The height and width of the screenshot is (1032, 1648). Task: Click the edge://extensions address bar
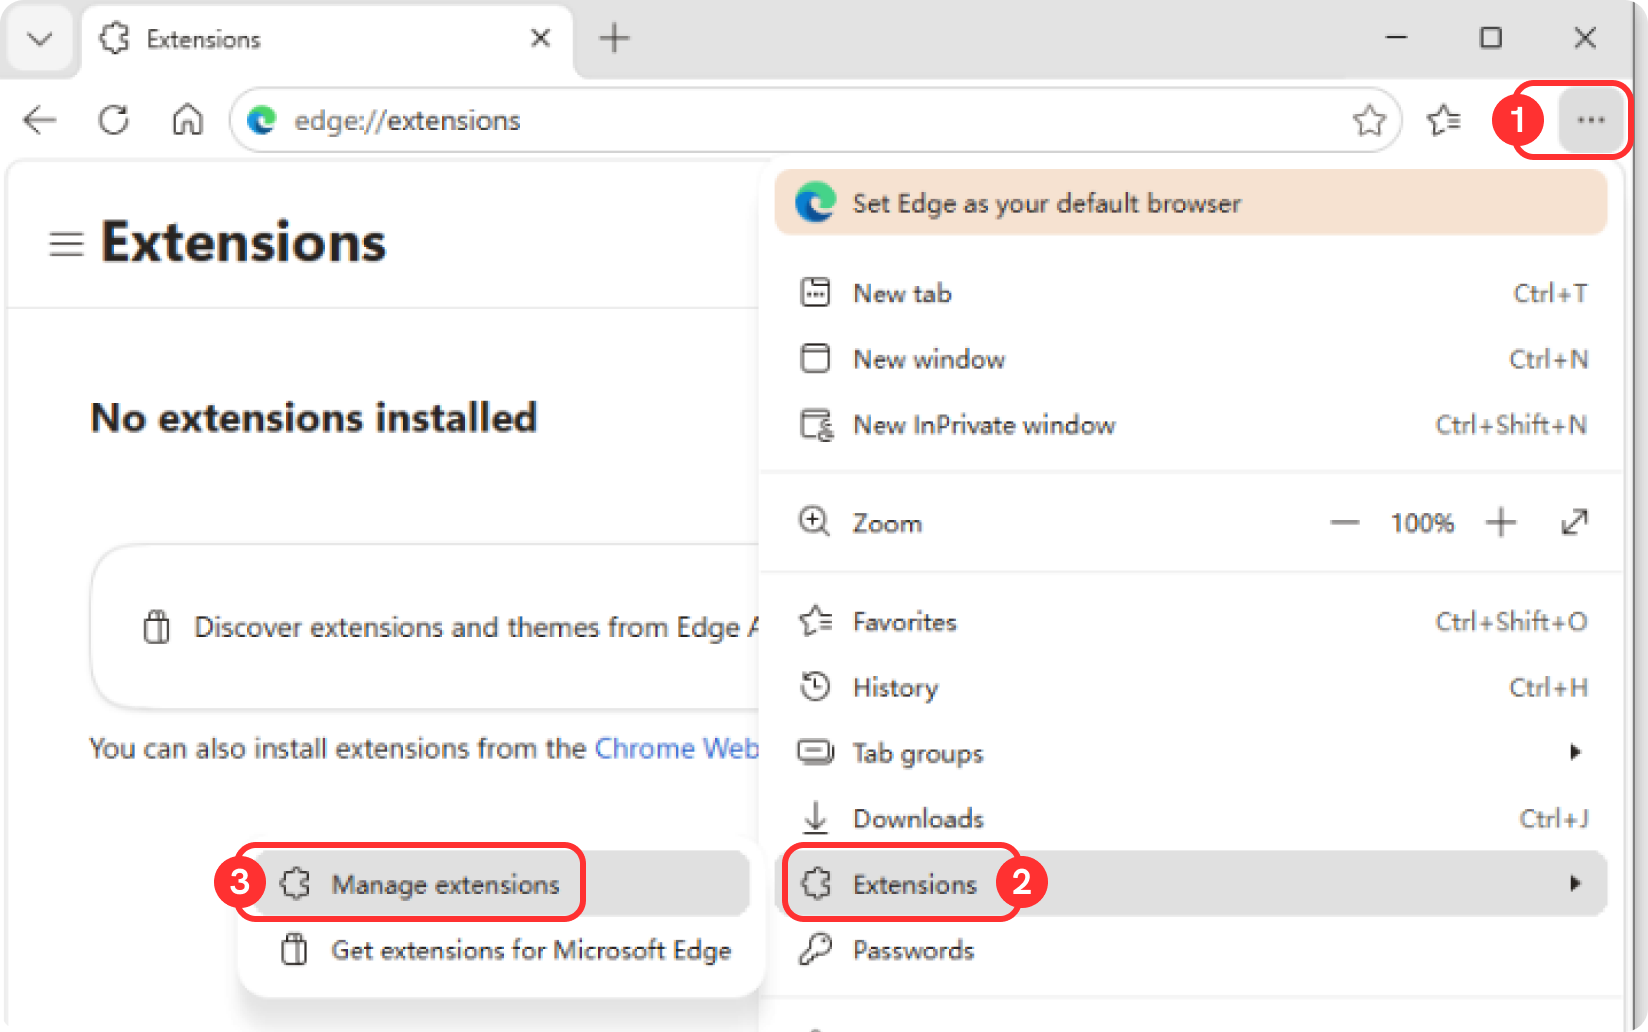point(815,120)
